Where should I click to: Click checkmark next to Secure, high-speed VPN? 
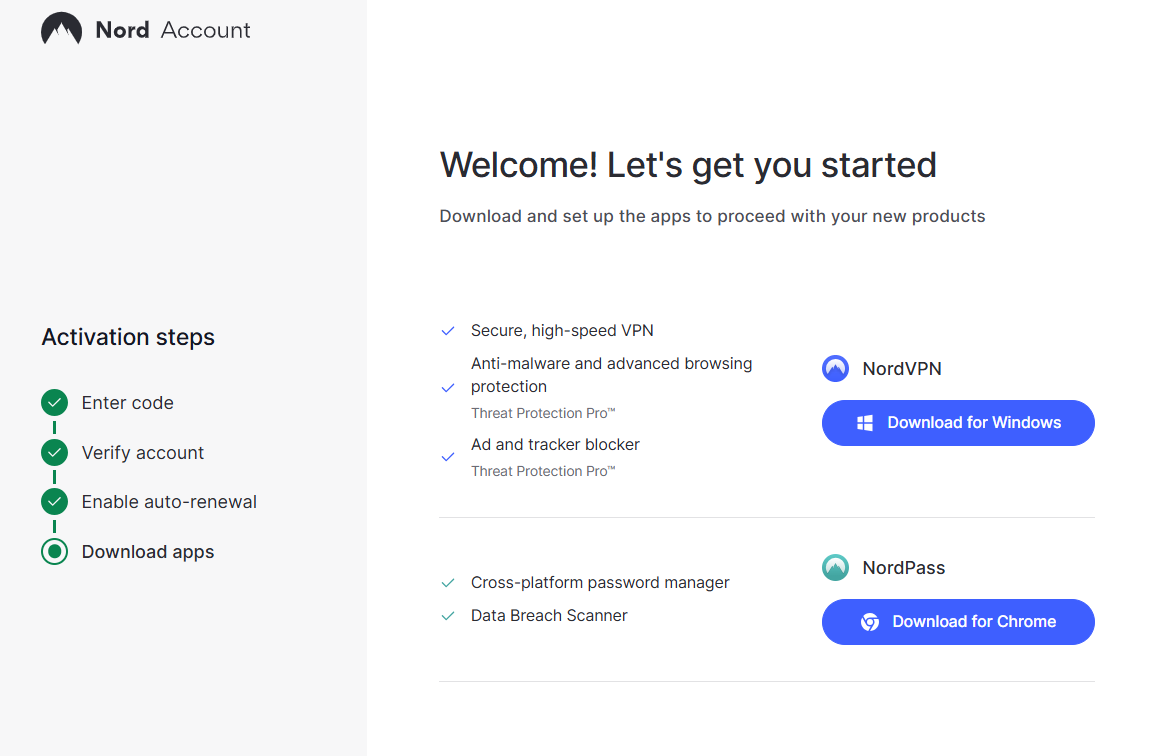448,331
